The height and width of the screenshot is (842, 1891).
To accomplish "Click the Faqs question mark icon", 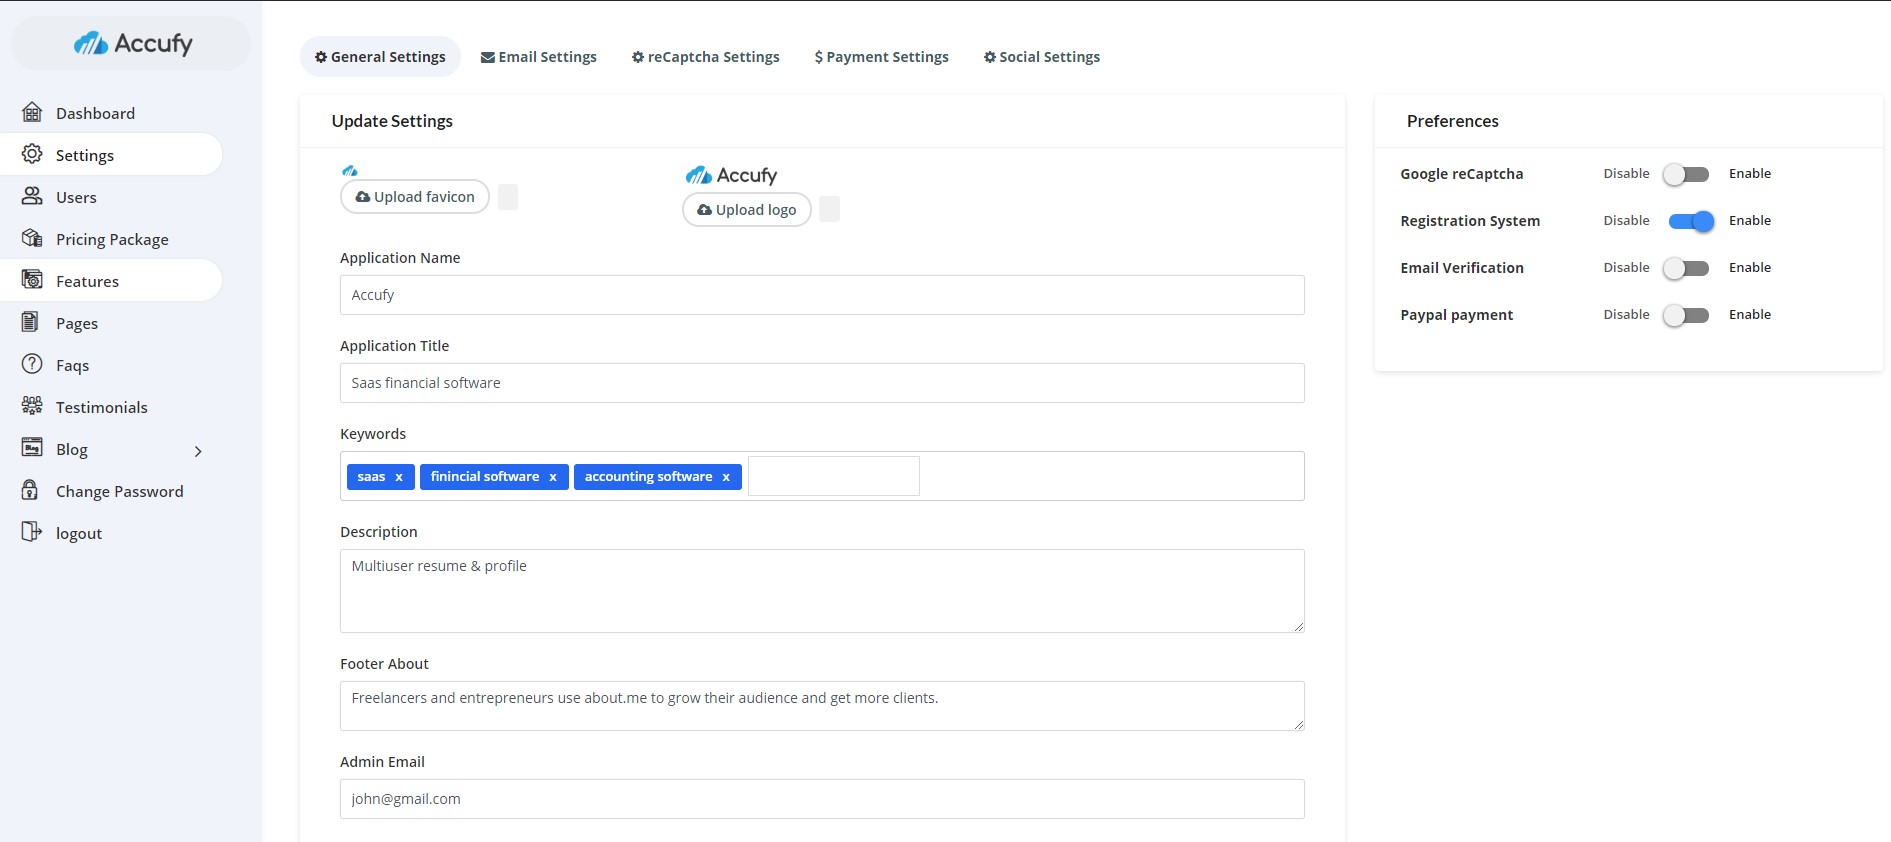I will (32, 364).
